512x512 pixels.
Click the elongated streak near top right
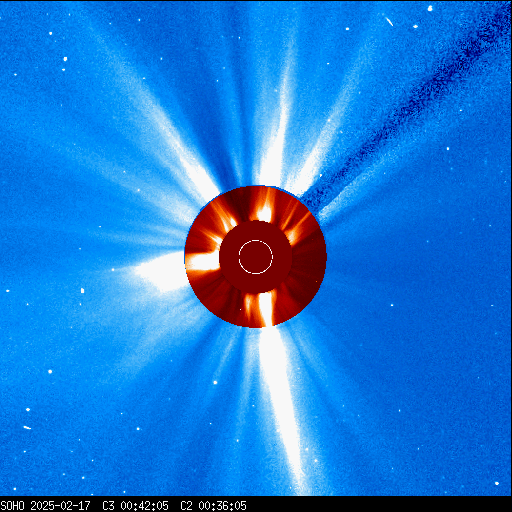click(389, 21)
